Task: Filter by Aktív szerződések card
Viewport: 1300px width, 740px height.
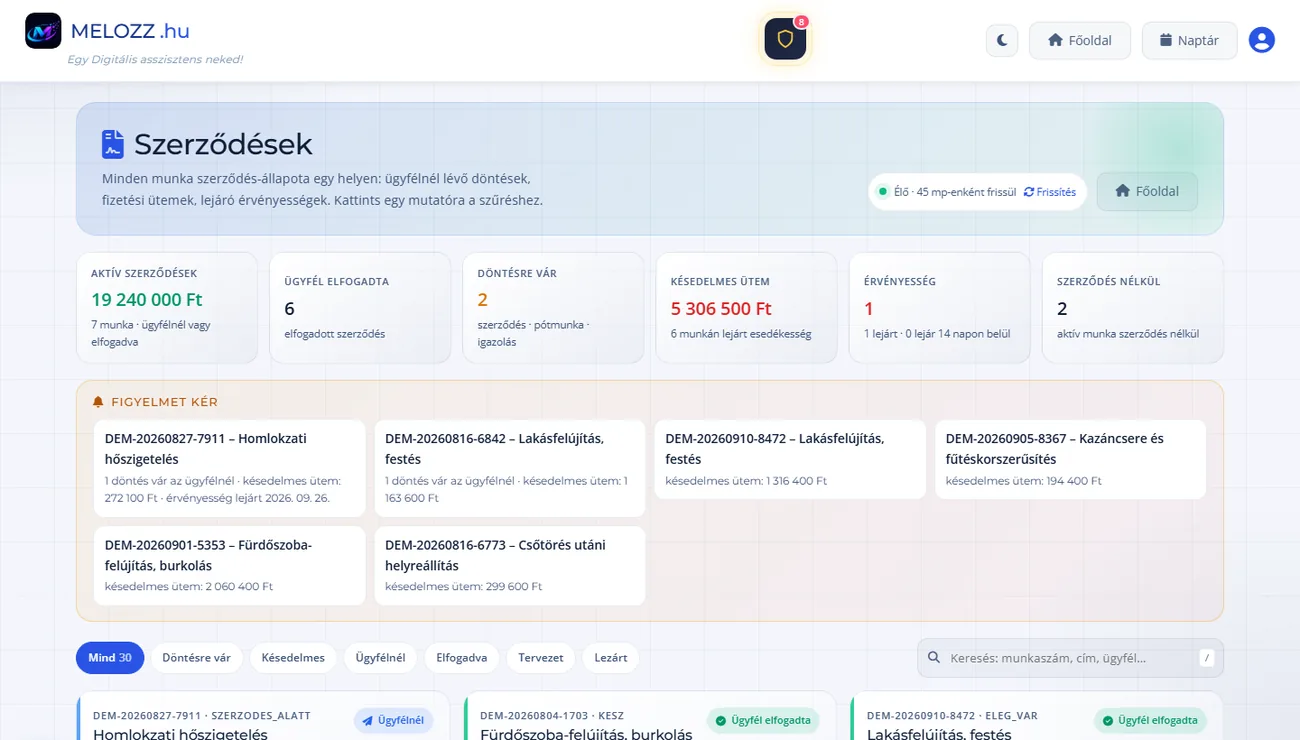Action: 166,308
